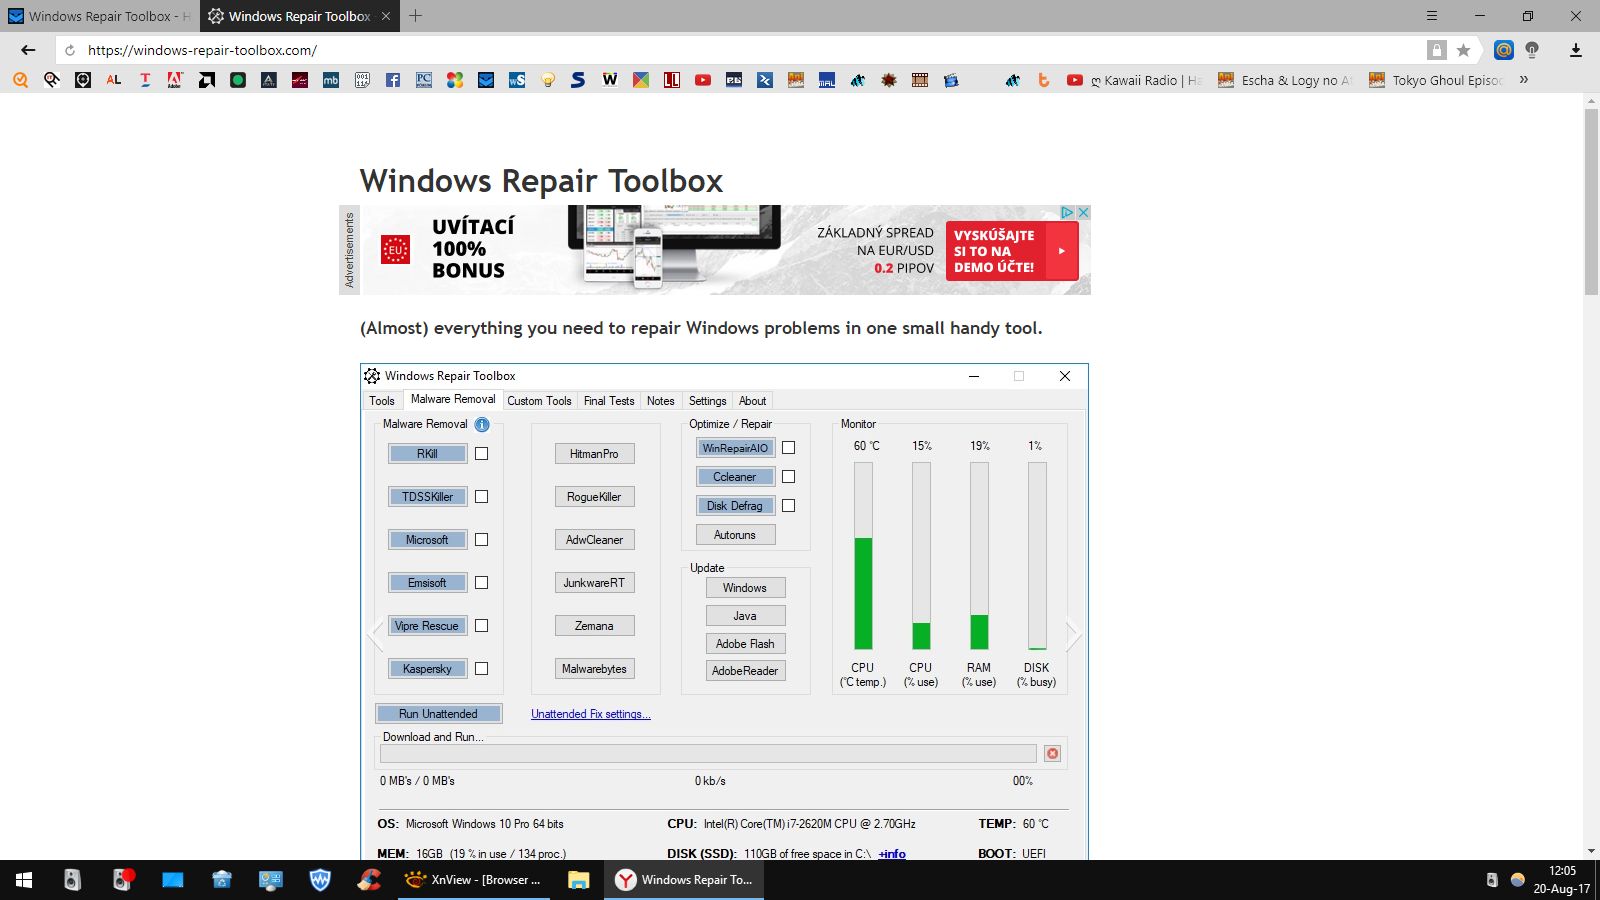Open the Custom Tools tab
Viewport: 1600px width, 900px height.
pyautogui.click(x=539, y=401)
